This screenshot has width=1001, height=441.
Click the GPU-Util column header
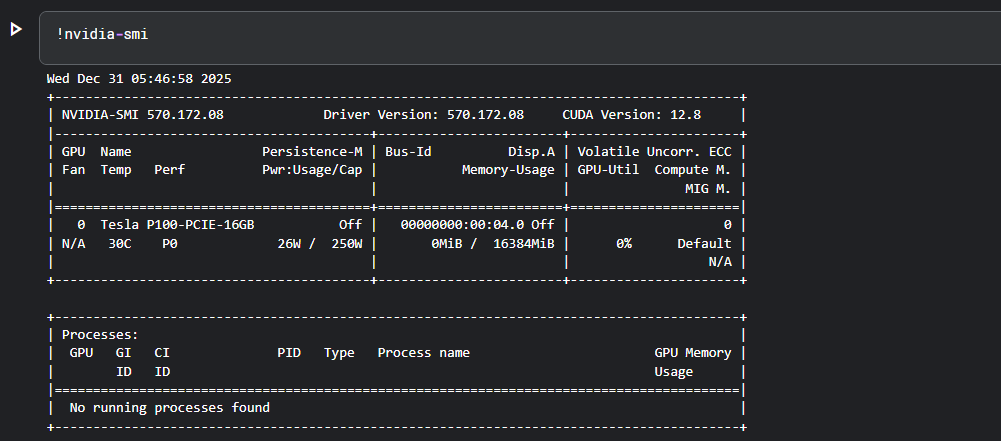tap(608, 170)
